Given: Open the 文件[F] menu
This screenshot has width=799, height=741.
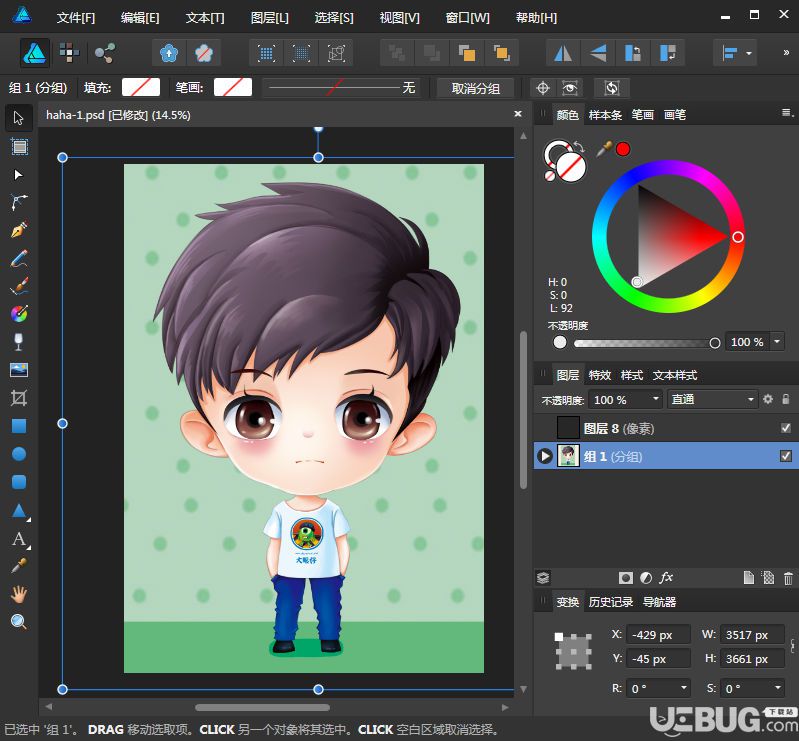Looking at the screenshot, I should [75, 18].
